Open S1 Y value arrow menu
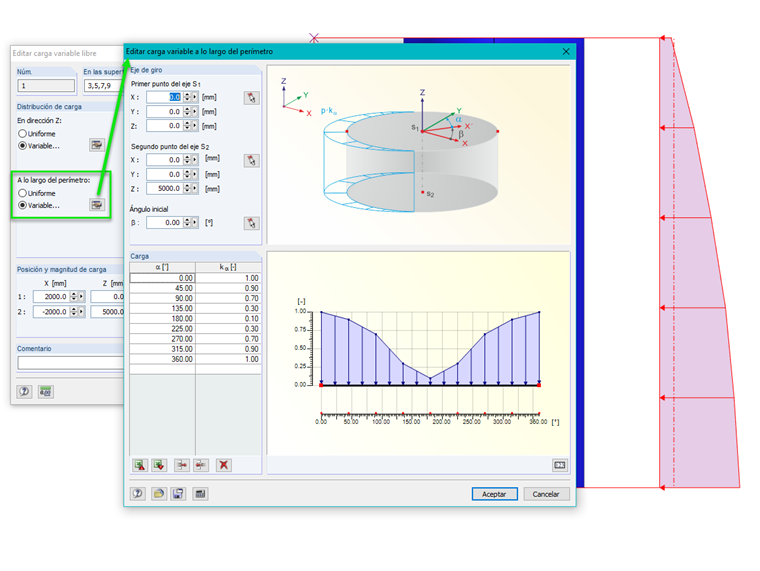This screenshot has width=760, height=571. (x=195, y=112)
